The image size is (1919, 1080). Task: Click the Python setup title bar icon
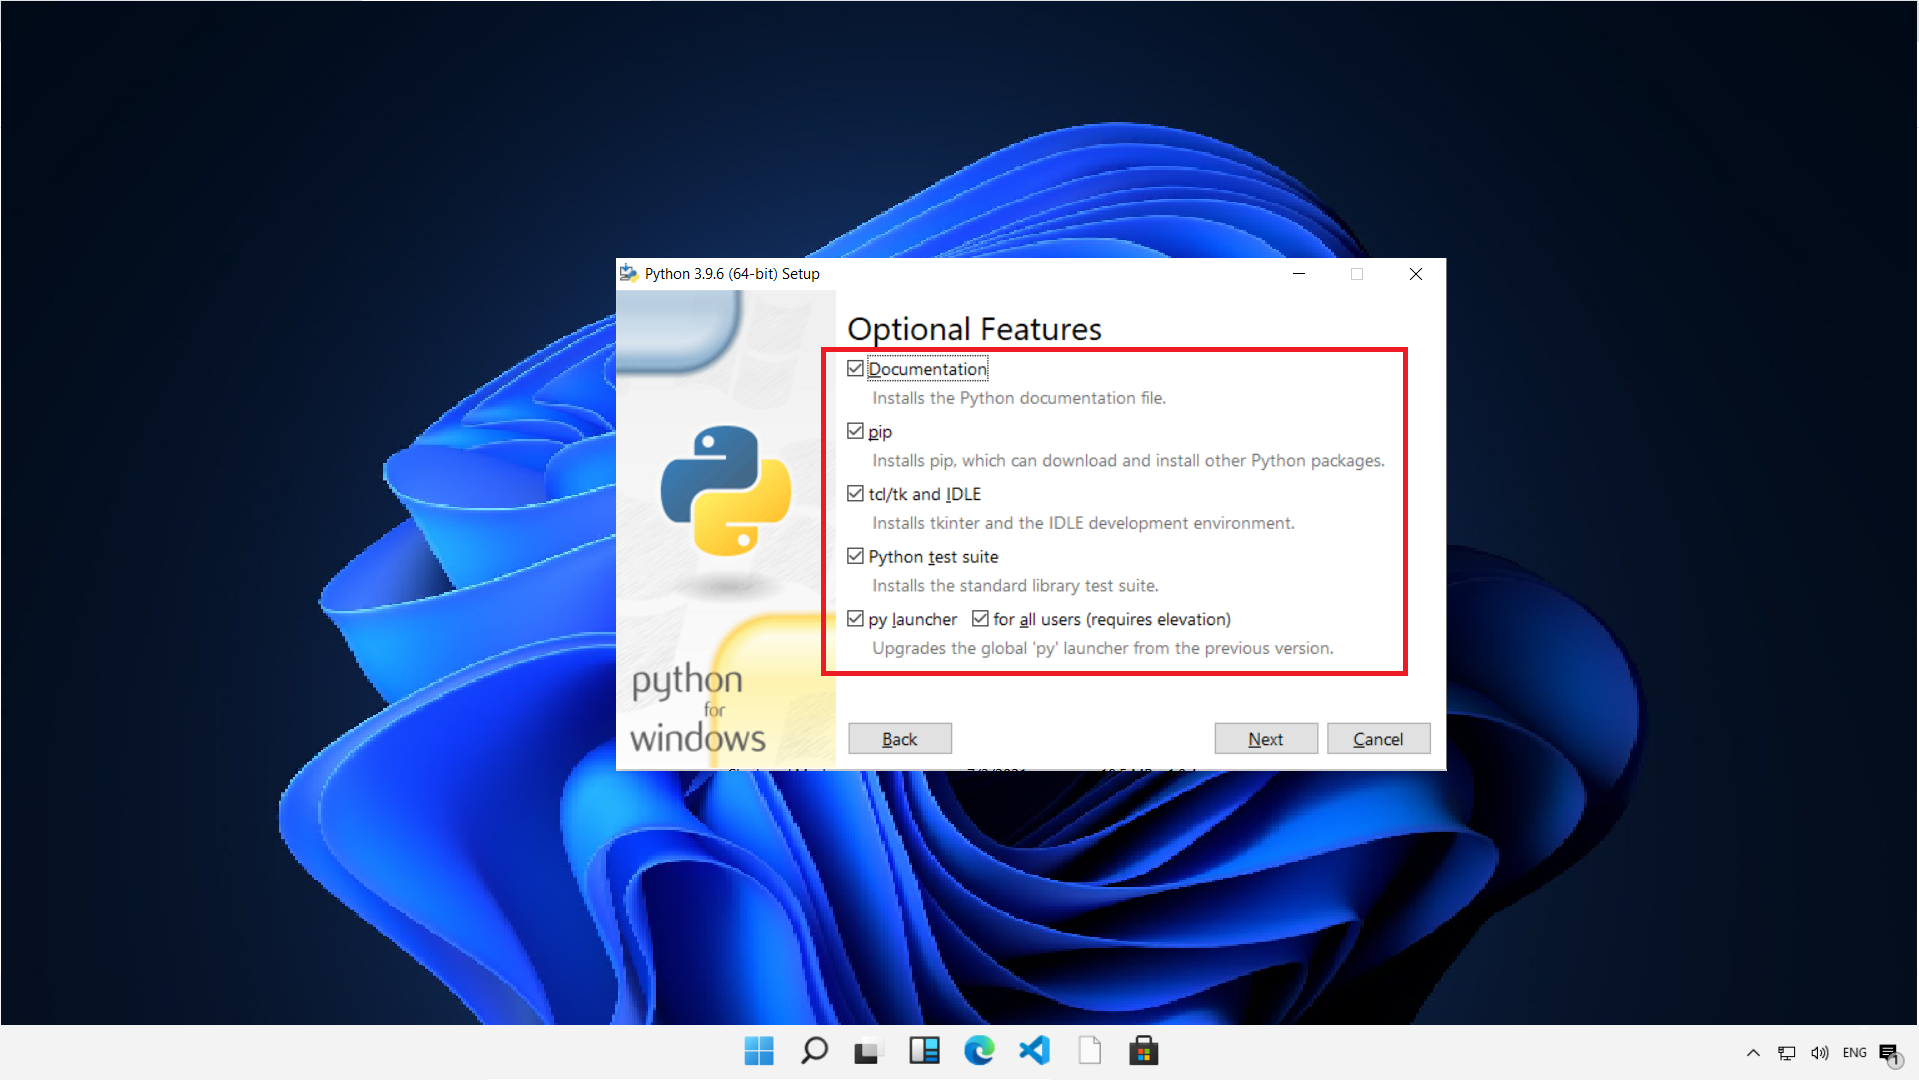(629, 273)
